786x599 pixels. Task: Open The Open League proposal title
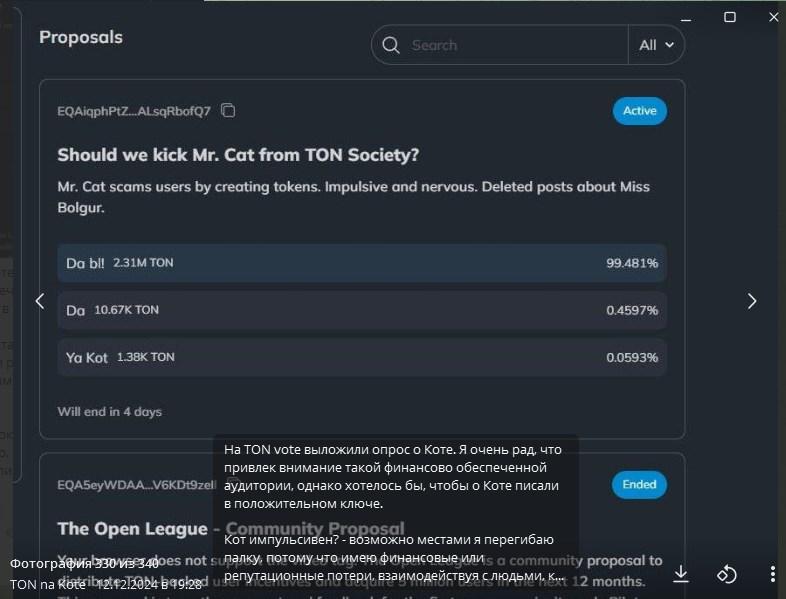(x=231, y=529)
